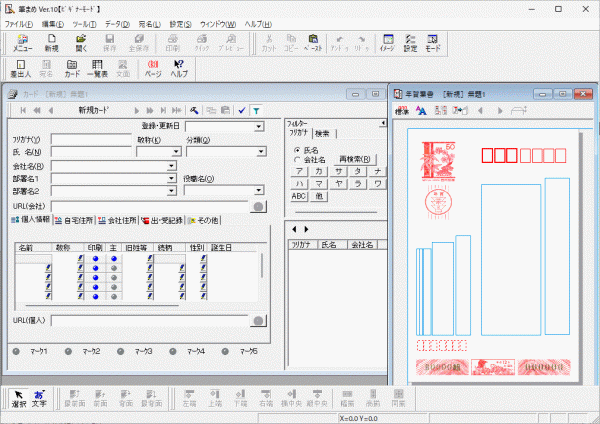Activate the ヘルプ pointer icon
The image size is (600, 424).
179,69
